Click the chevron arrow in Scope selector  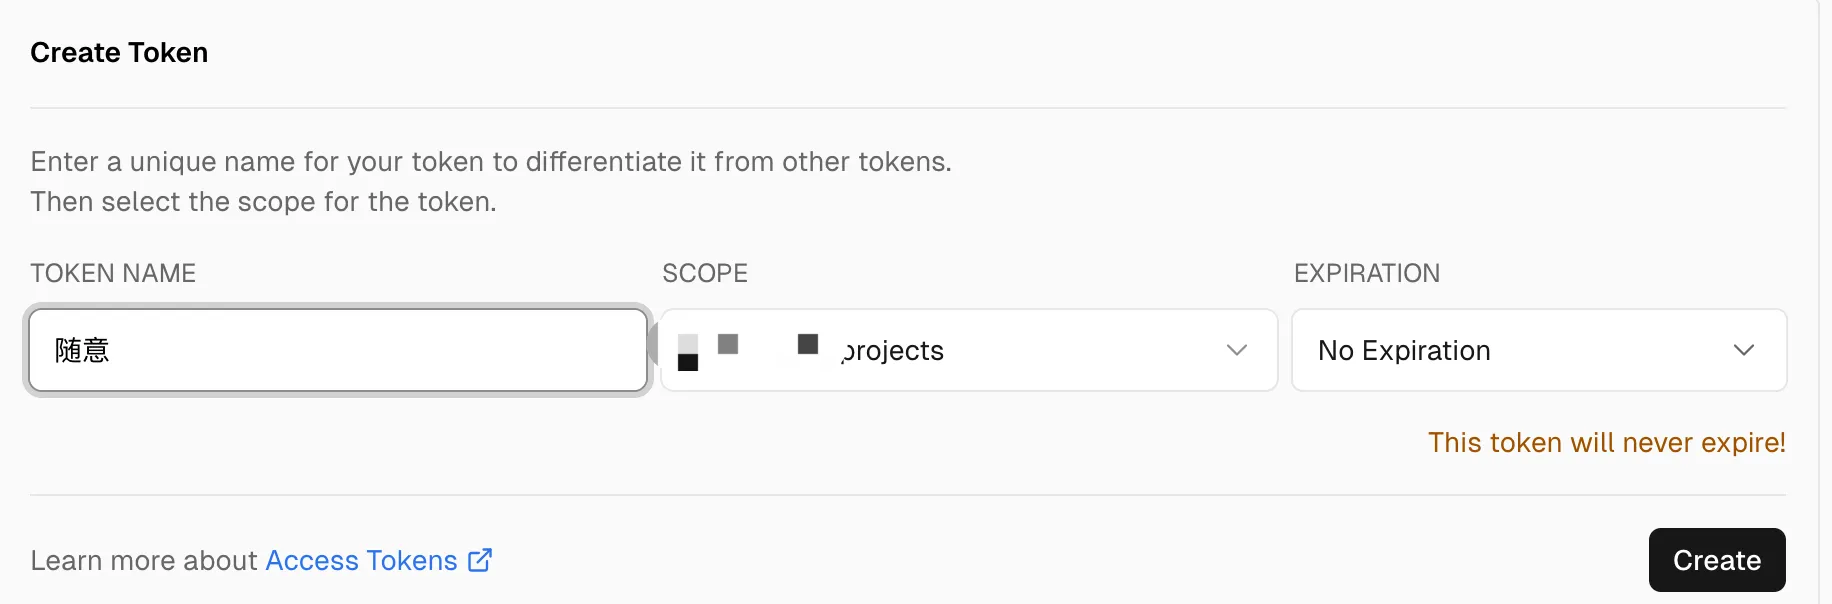1237,350
